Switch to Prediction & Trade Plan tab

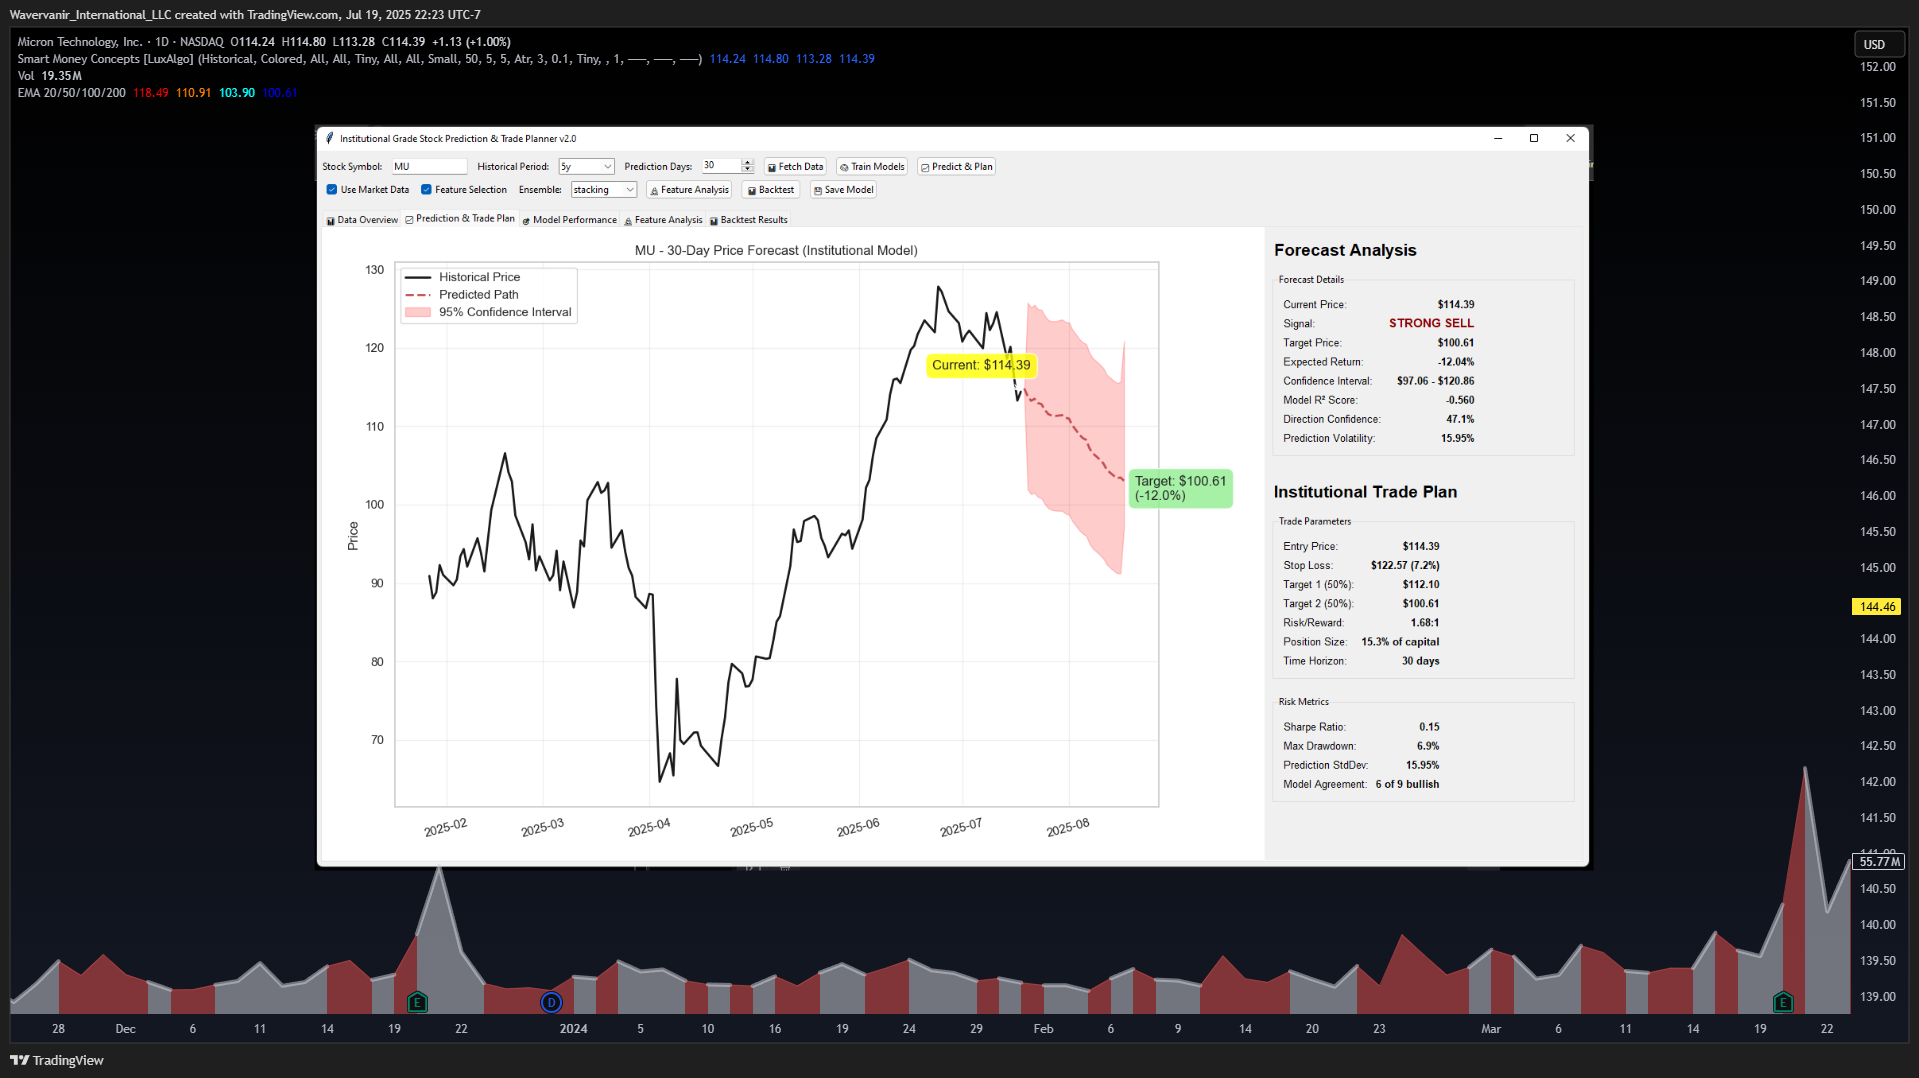(x=460, y=219)
